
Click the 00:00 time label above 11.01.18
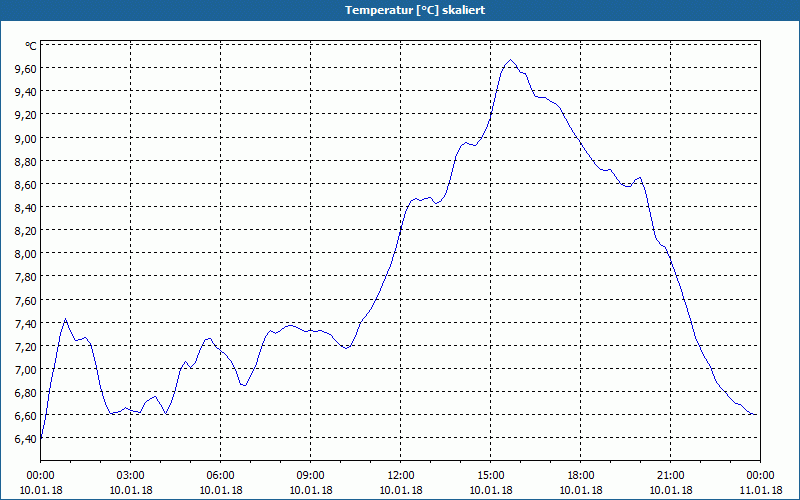pyautogui.click(x=761, y=476)
